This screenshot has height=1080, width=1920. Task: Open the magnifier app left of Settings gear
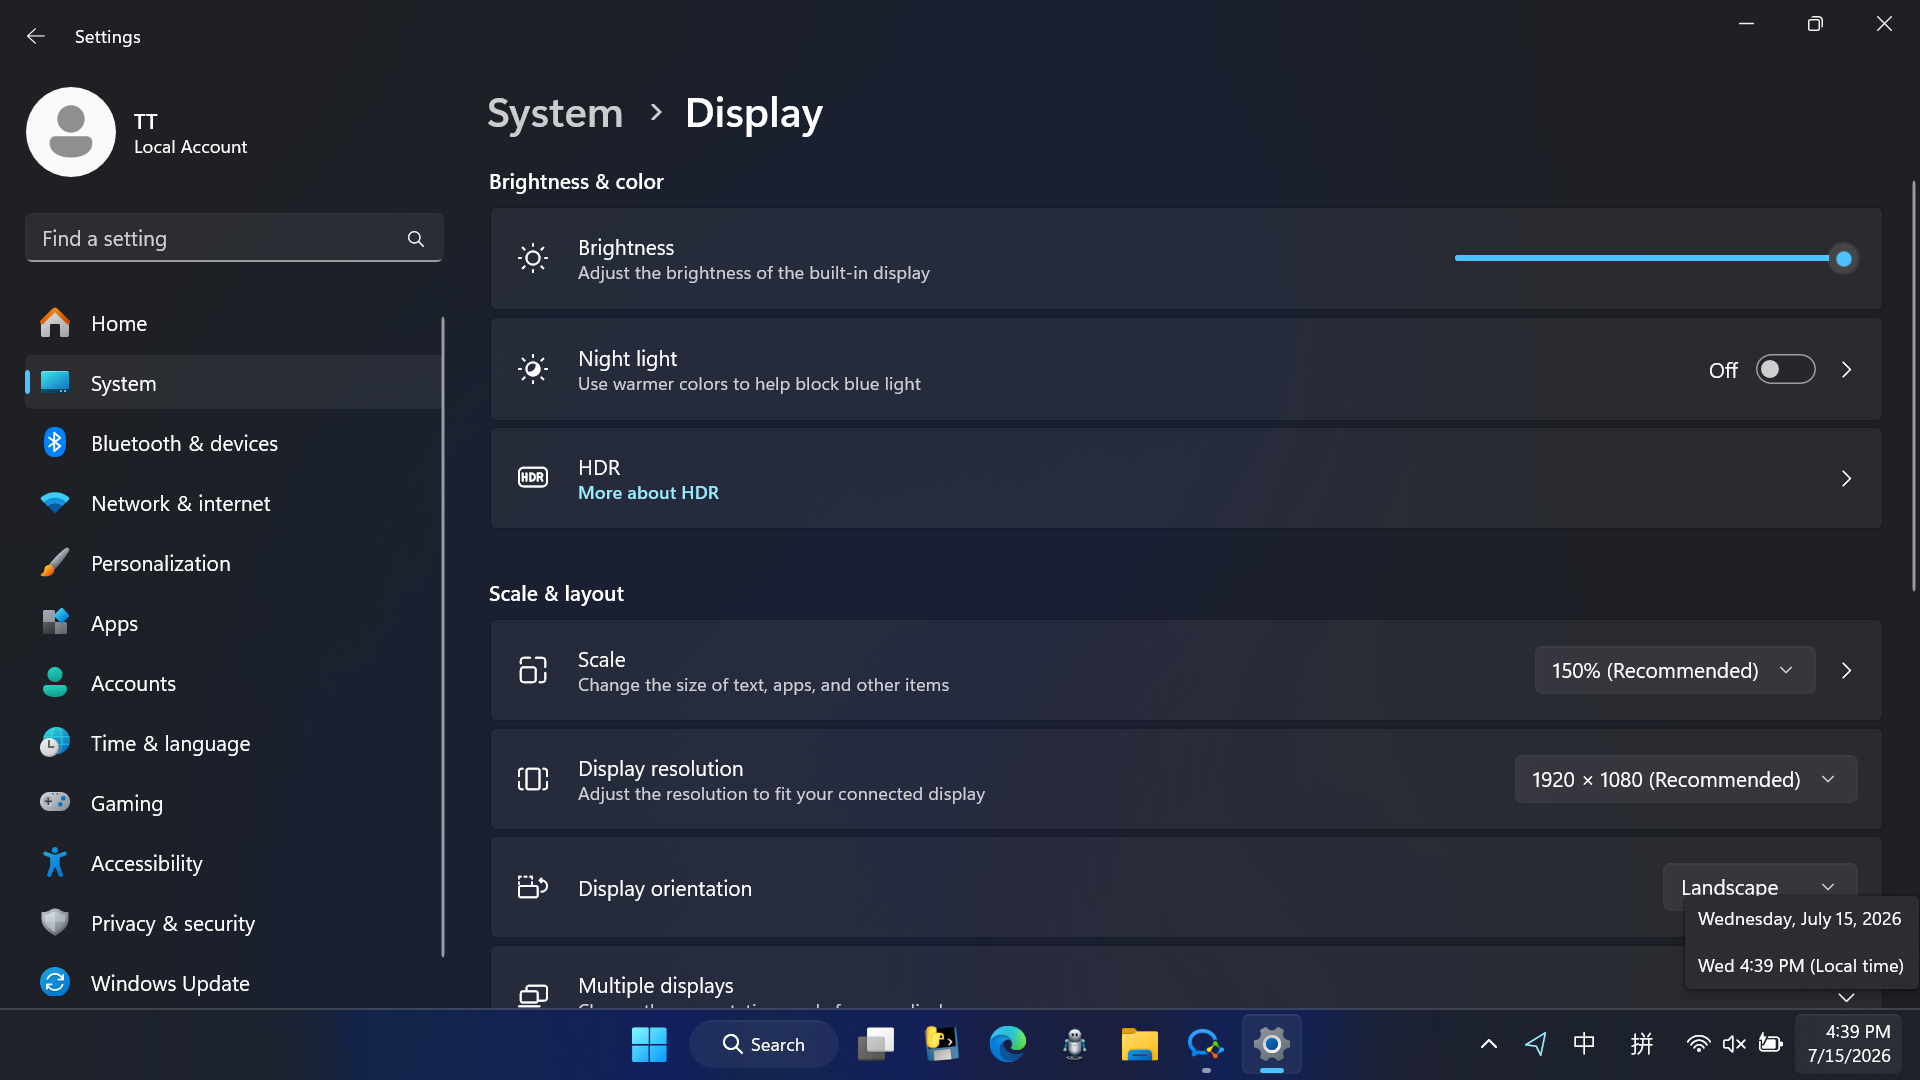pyautogui.click(x=1205, y=1045)
